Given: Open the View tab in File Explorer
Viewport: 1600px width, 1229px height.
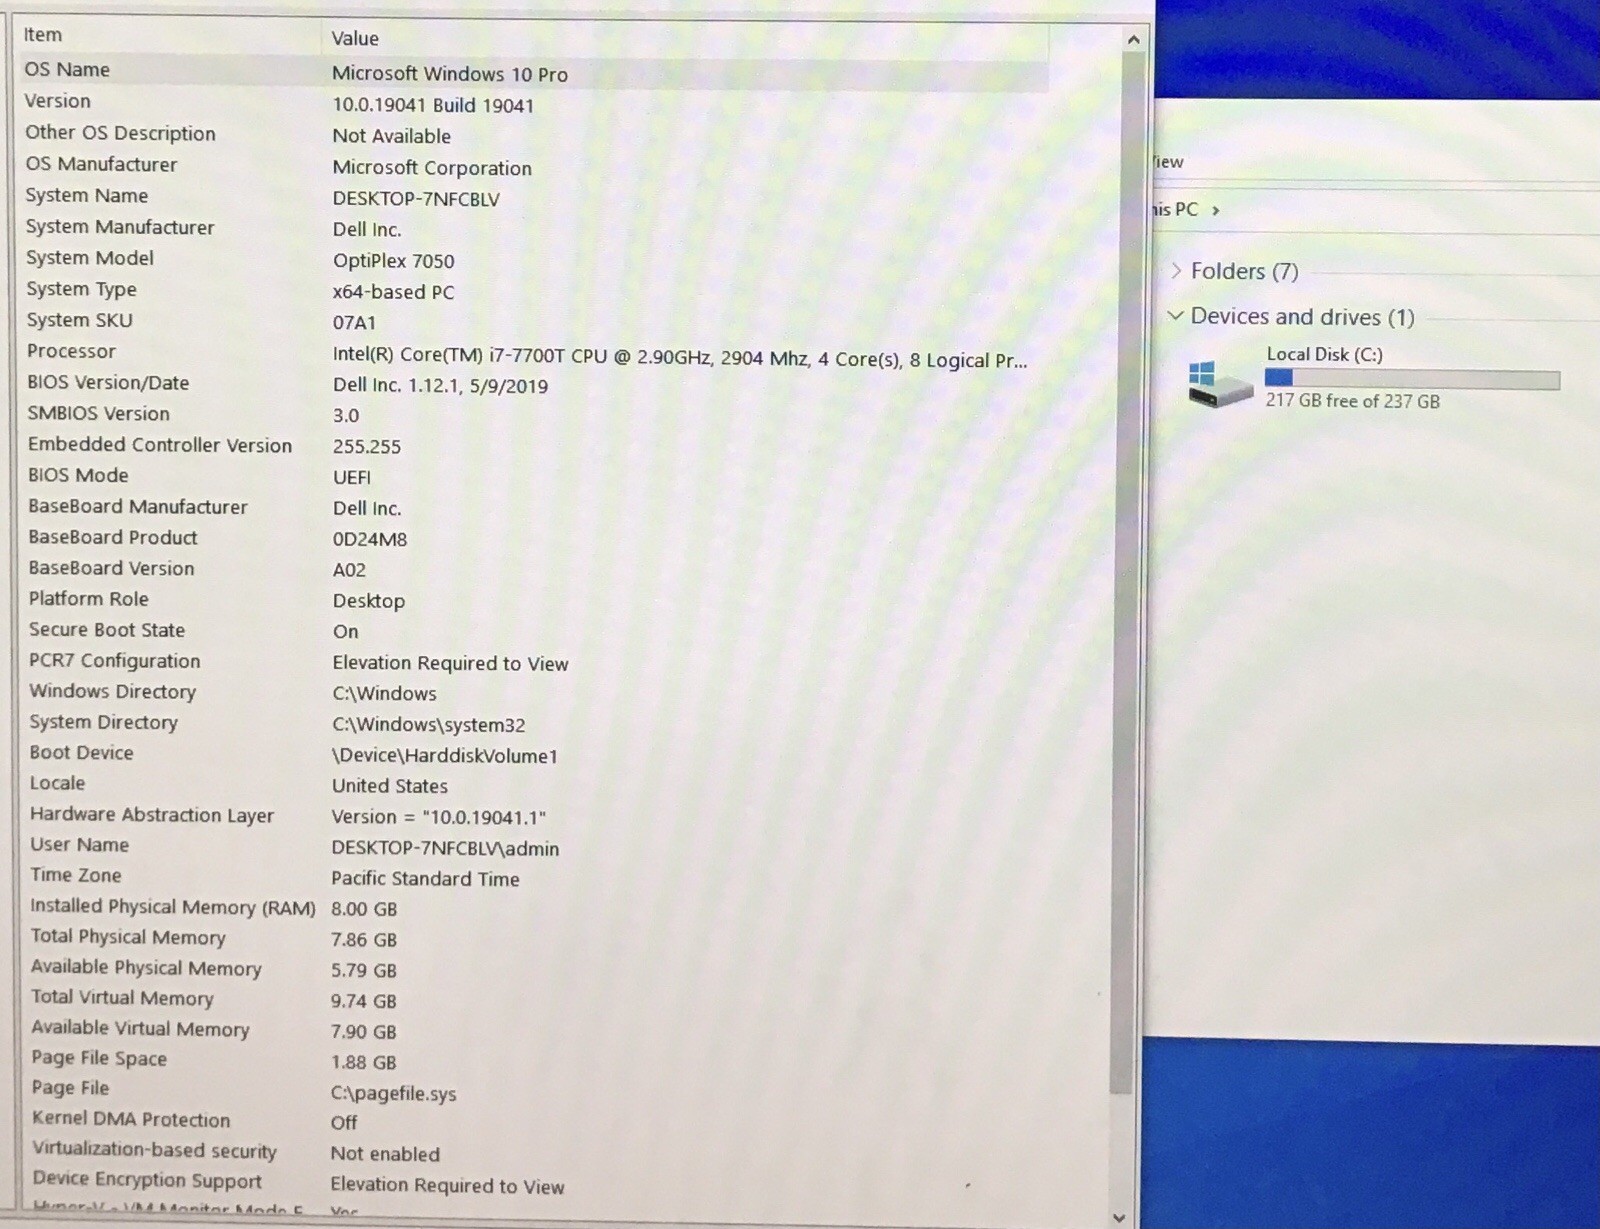Looking at the screenshot, I should coord(1167,162).
